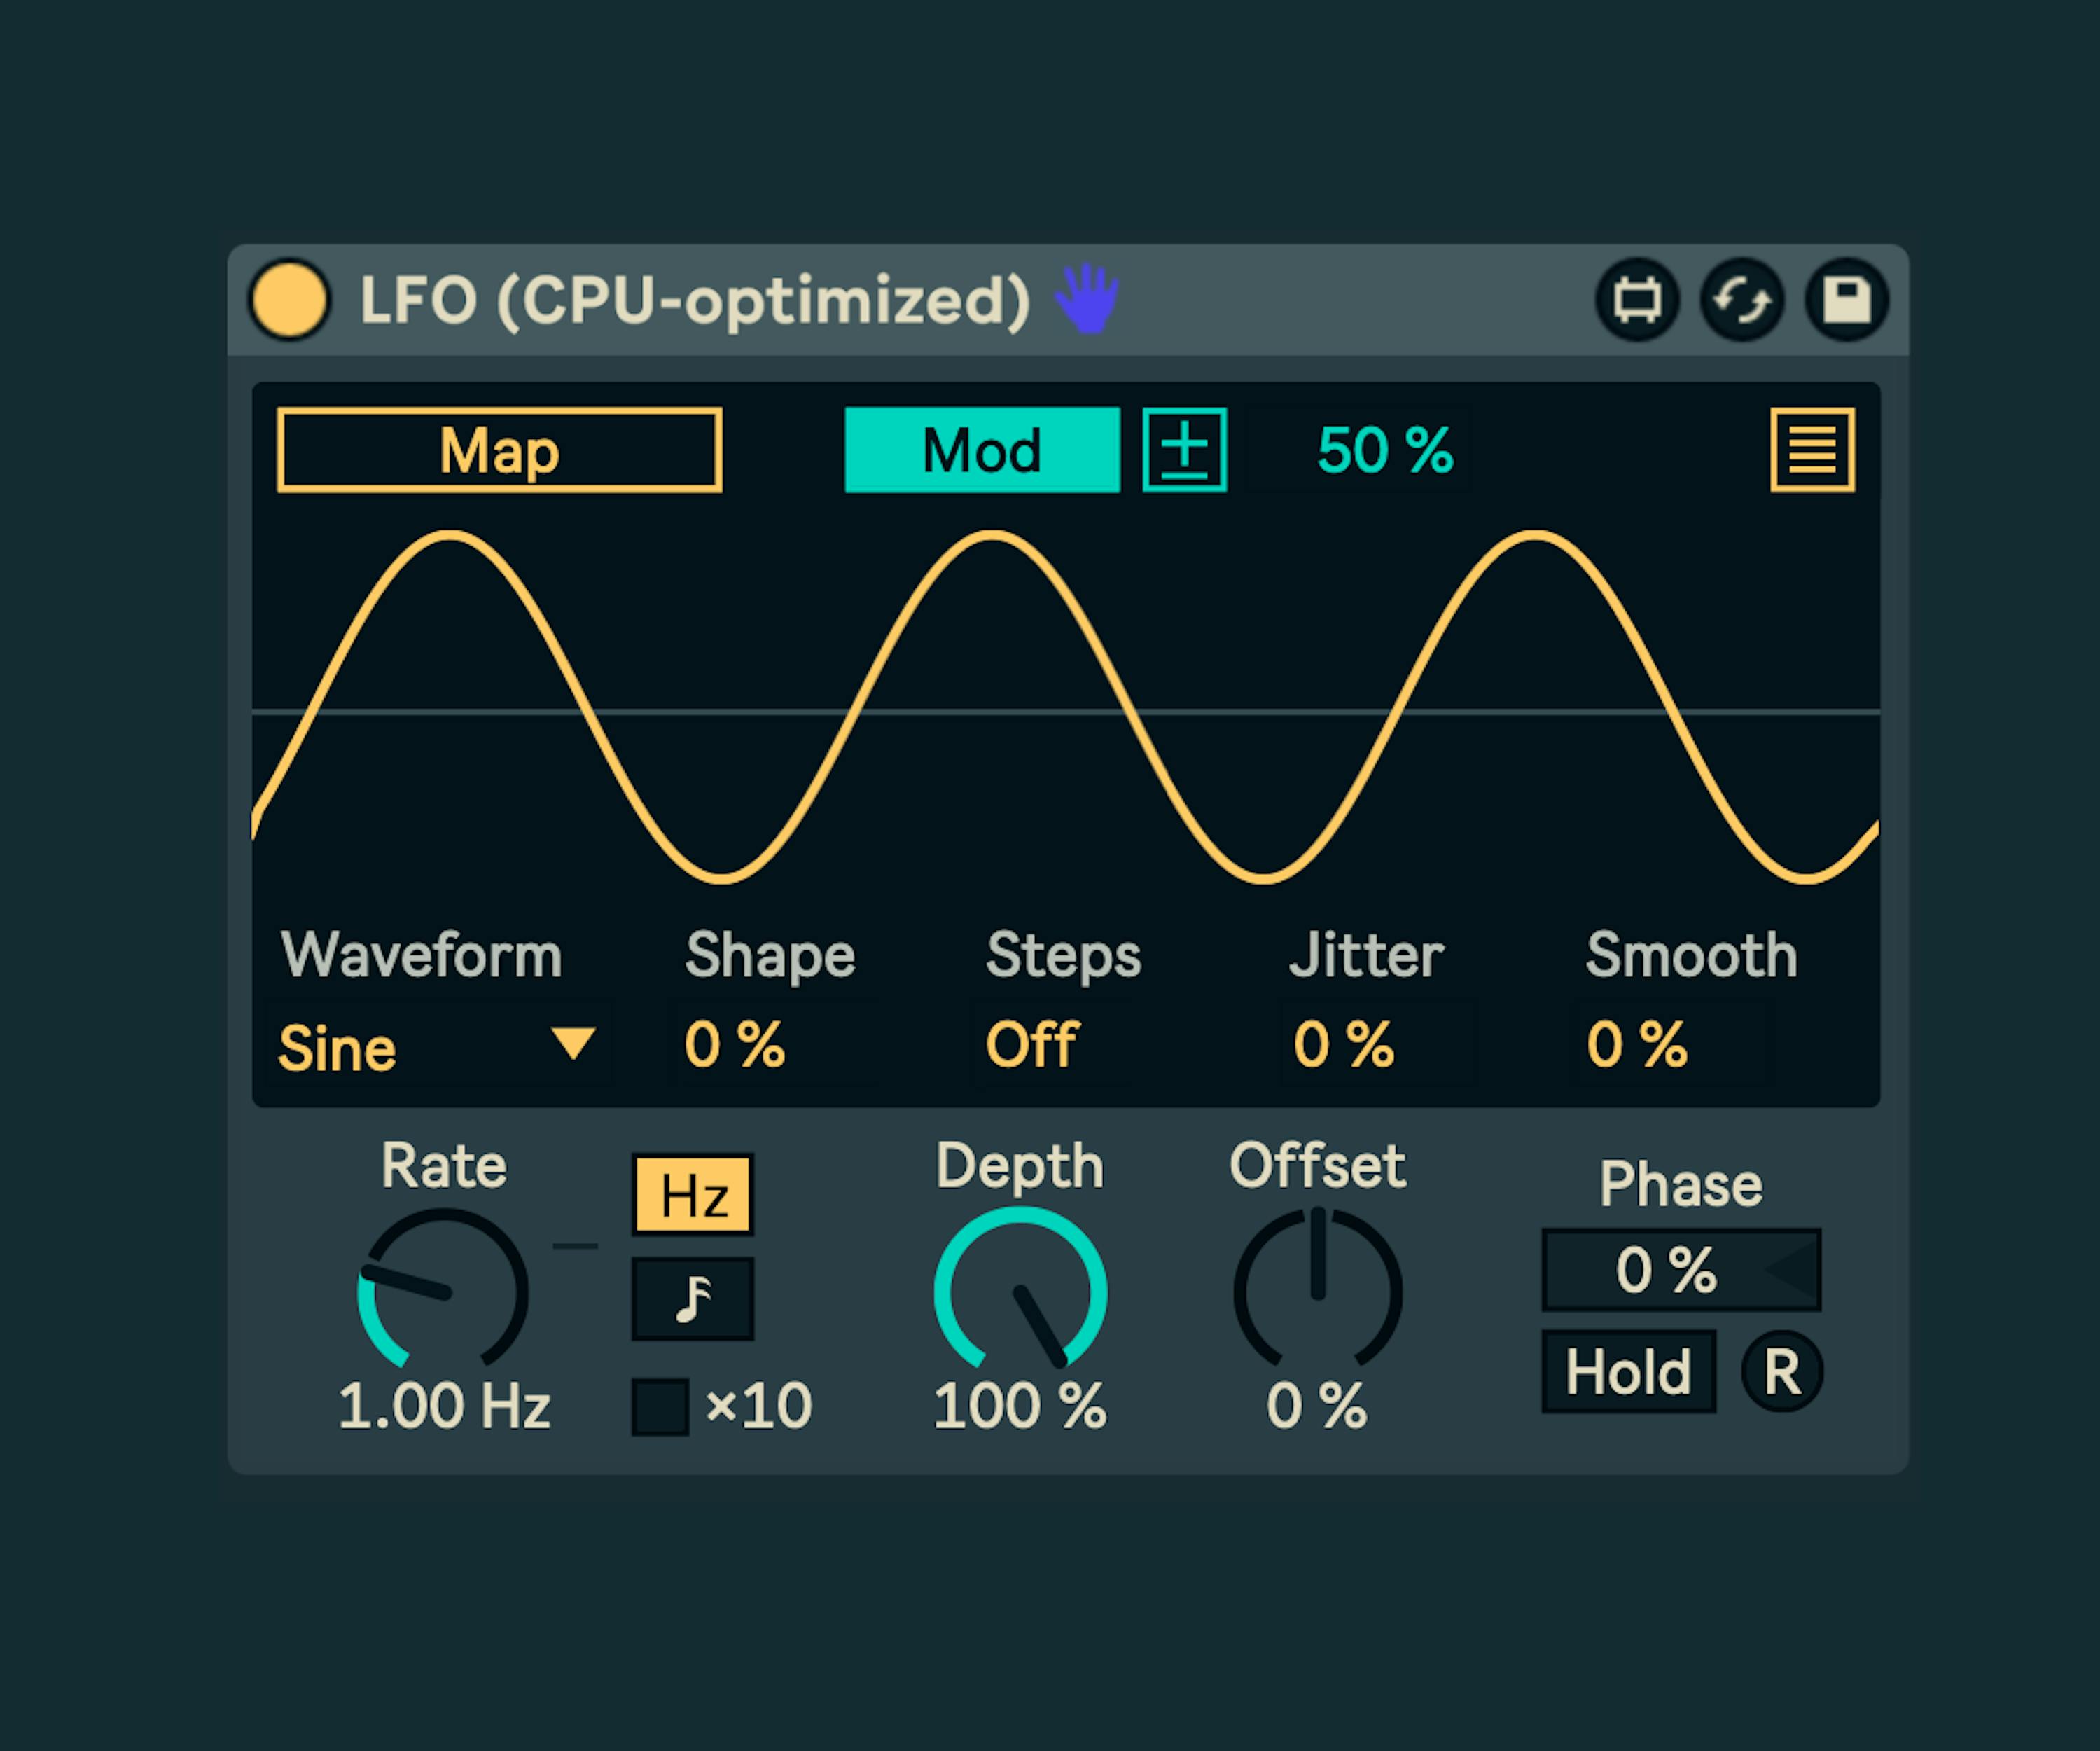Click the Map button
Image resolution: width=2100 pixels, height=1751 pixels.
[x=499, y=450]
